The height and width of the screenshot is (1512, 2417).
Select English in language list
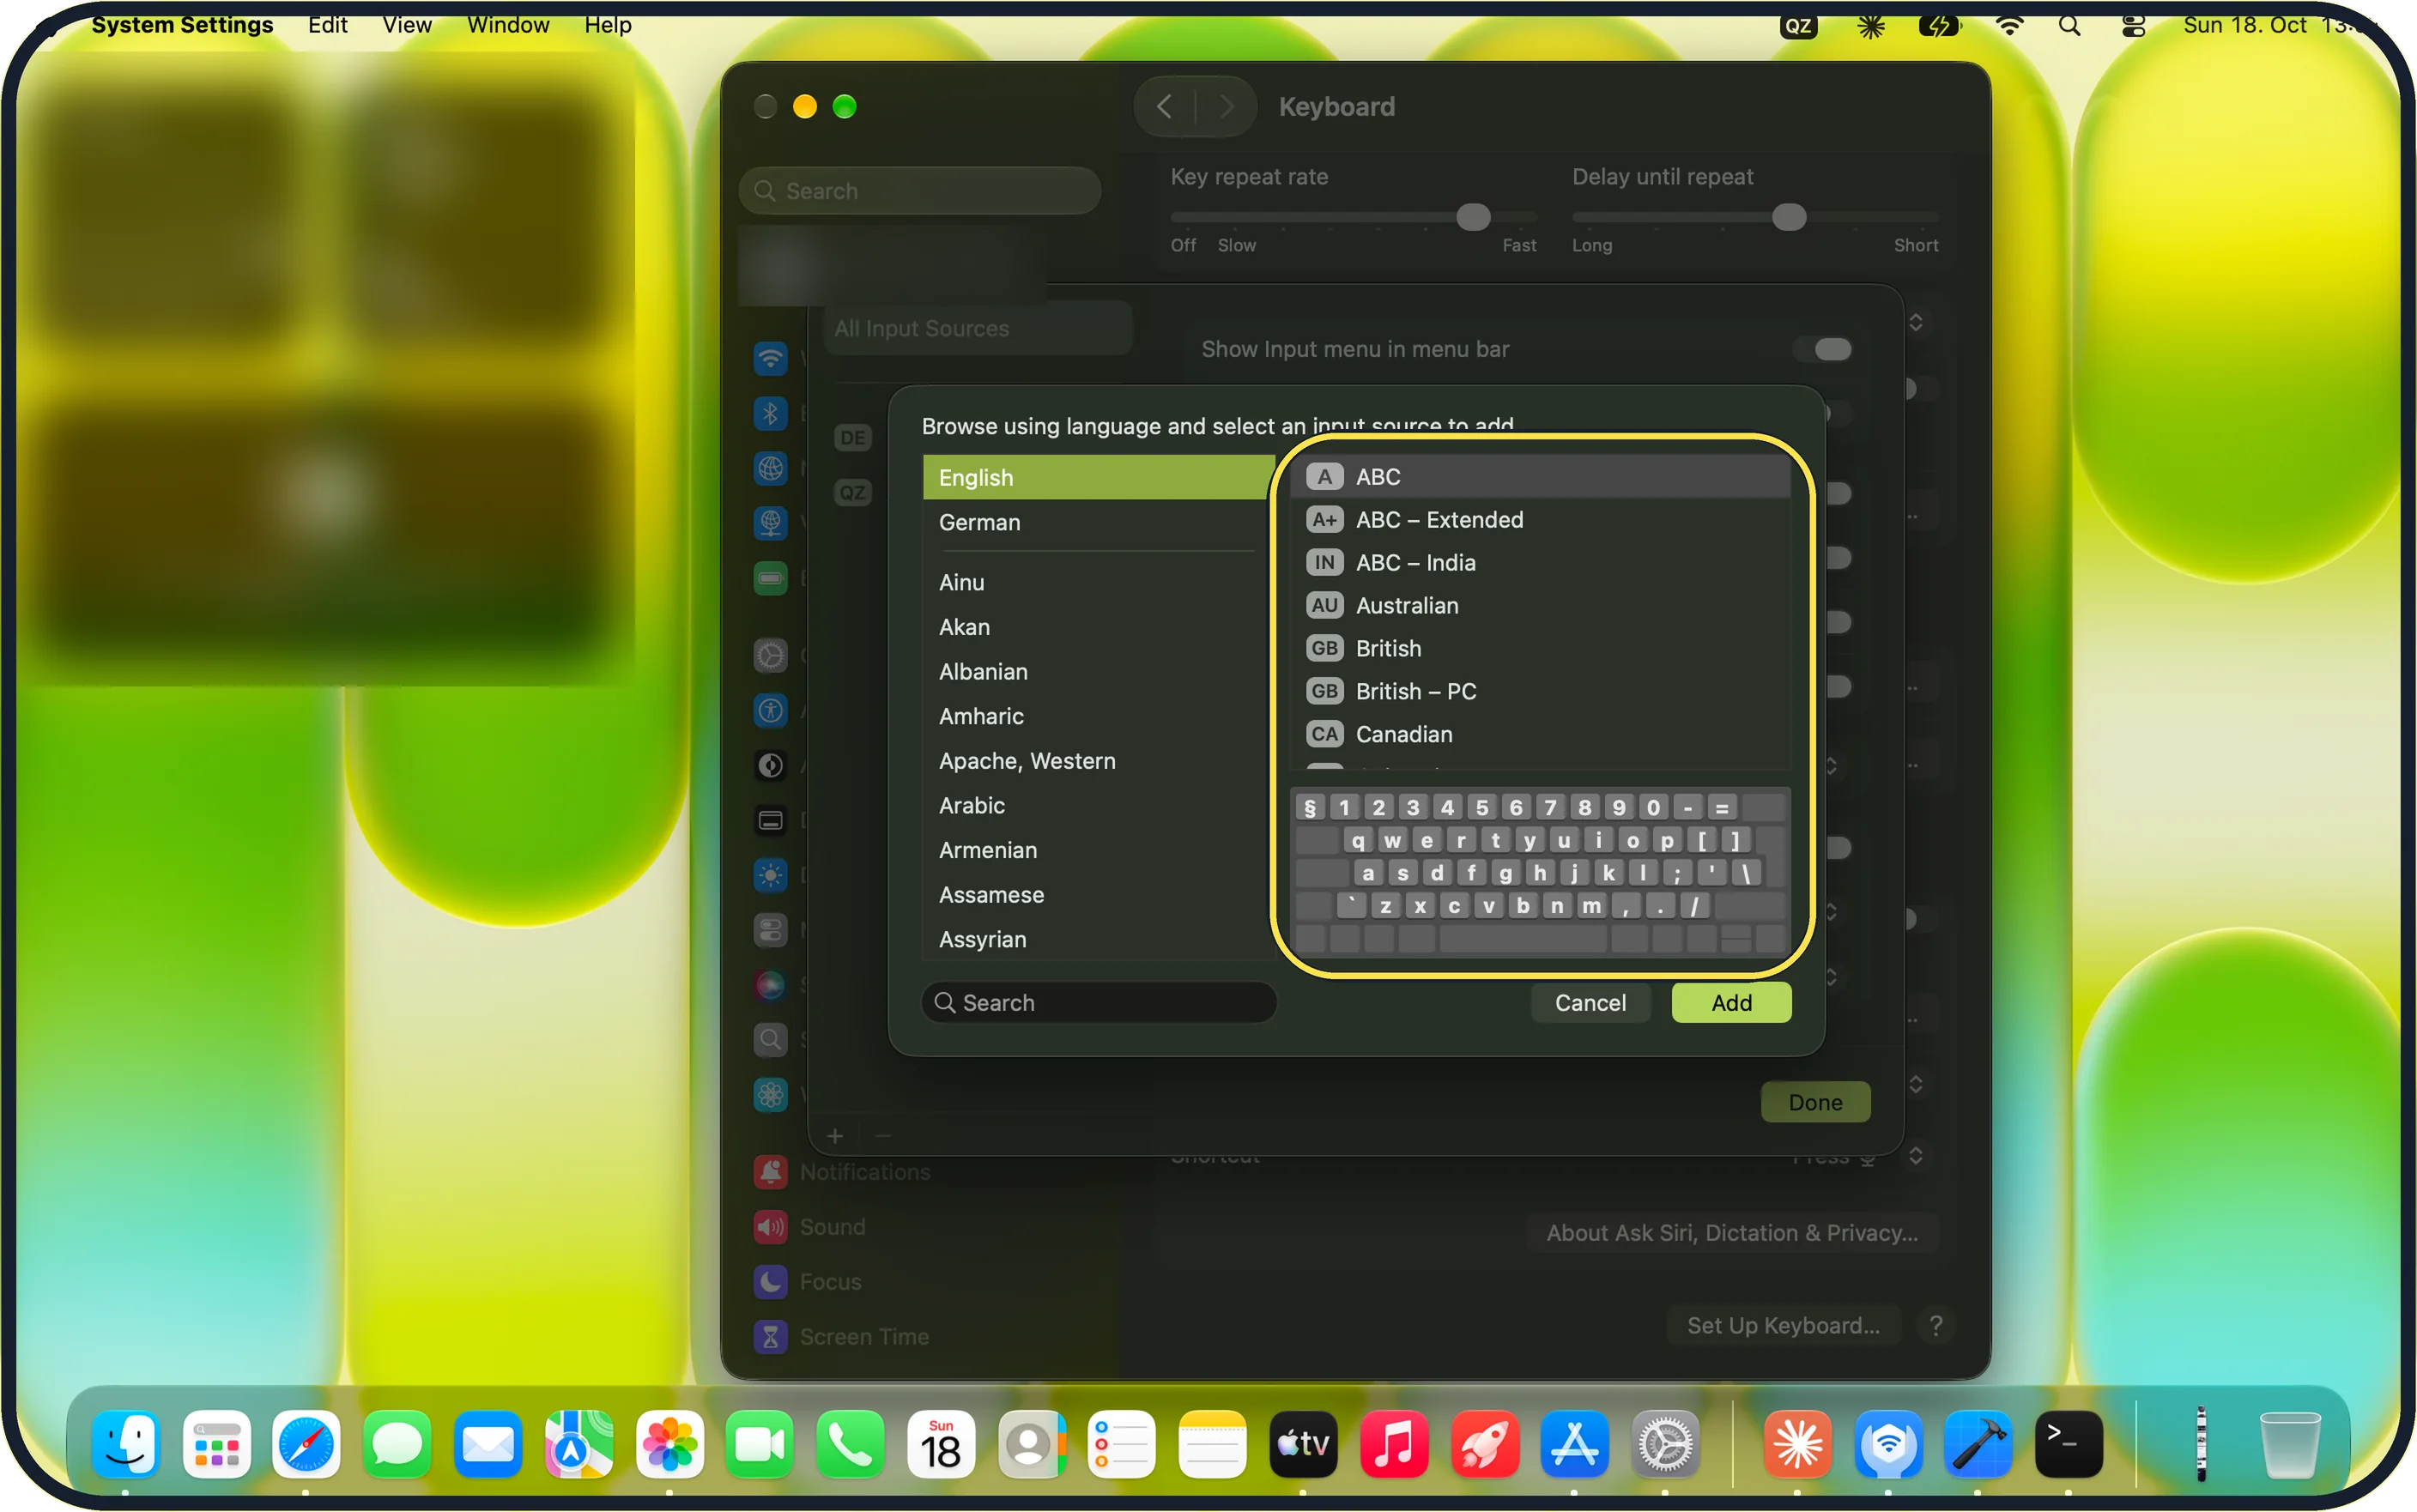1097,477
